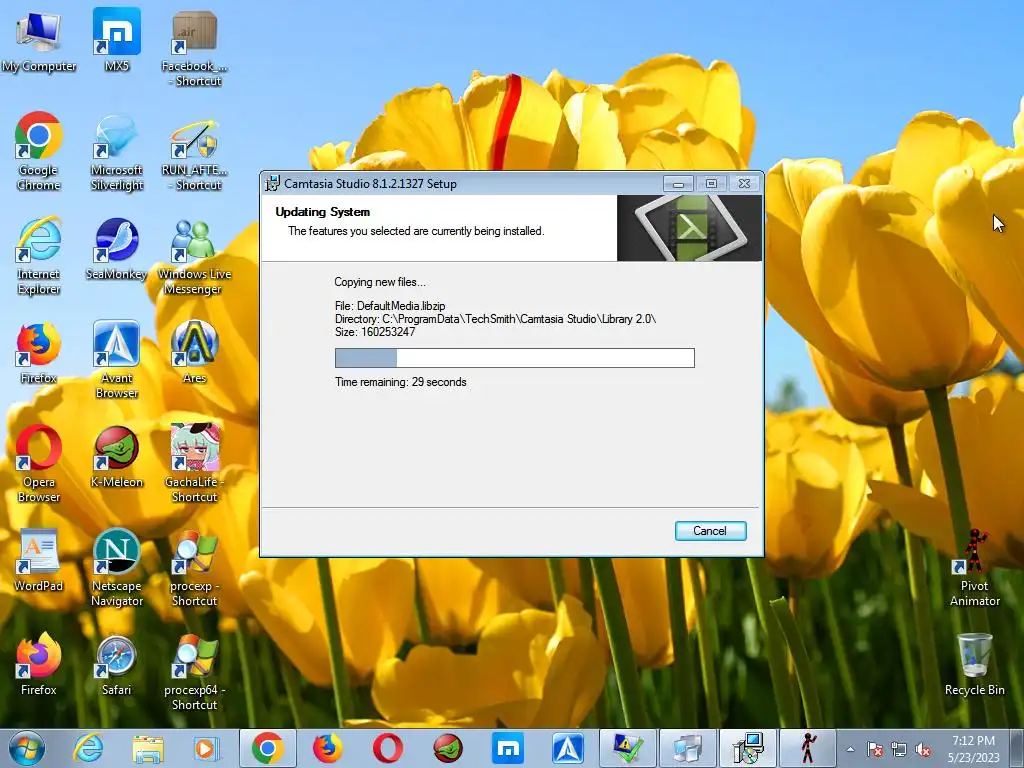The image size is (1024, 768).
Task: Launch the MX5 browser shortcut
Action: pos(116,41)
